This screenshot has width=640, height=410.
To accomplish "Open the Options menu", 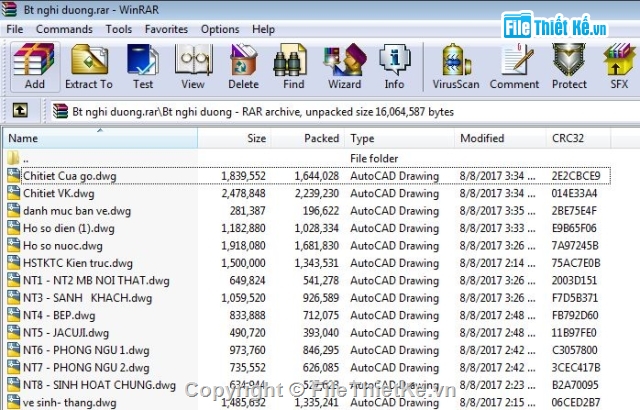I will click(220, 29).
